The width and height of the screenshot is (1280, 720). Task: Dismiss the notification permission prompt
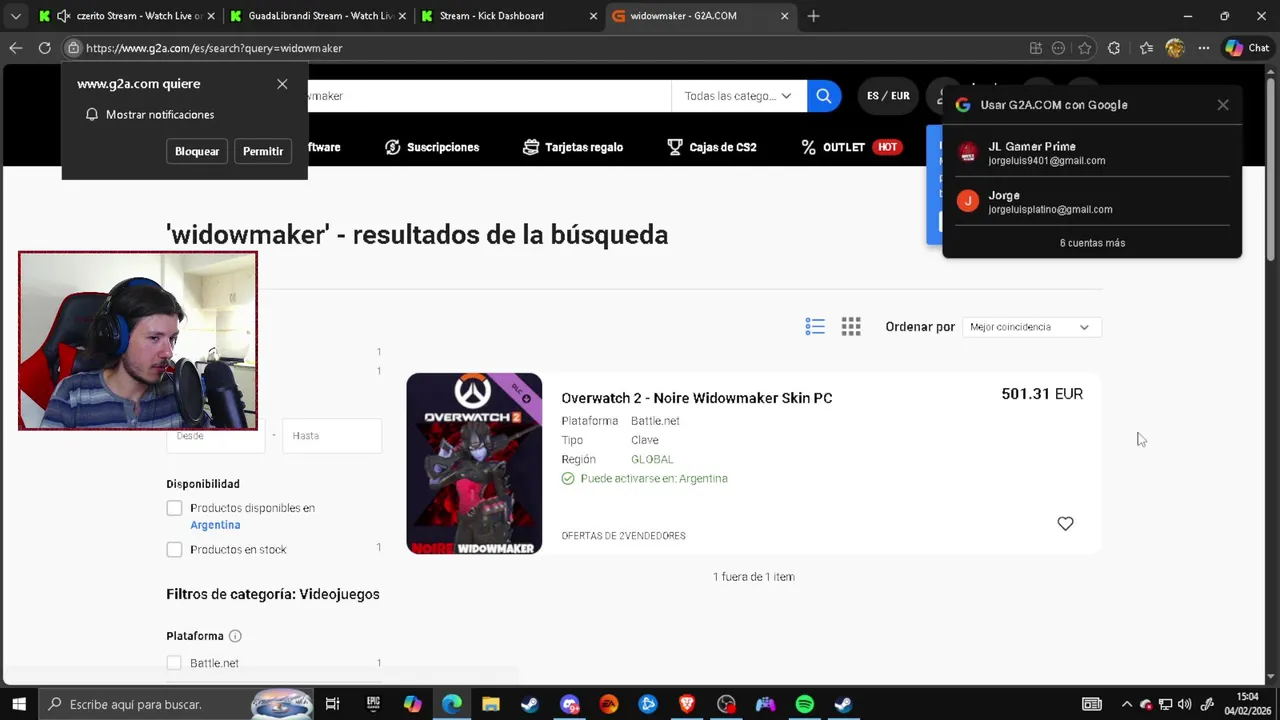click(x=282, y=84)
